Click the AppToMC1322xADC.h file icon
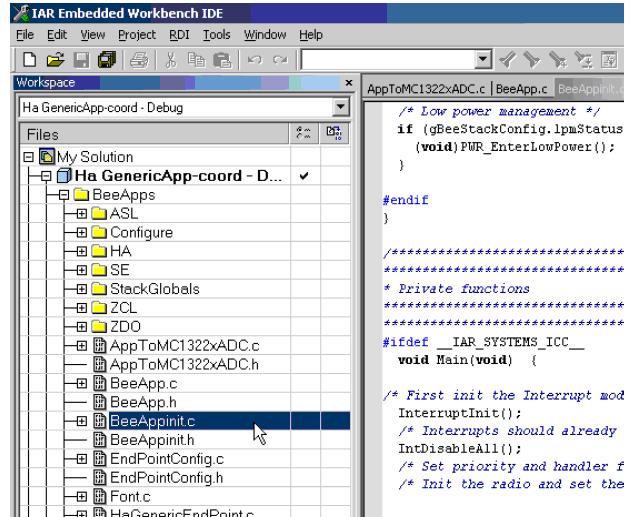Image resolution: width=636 pixels, height=517 pixels. (100, 364)
